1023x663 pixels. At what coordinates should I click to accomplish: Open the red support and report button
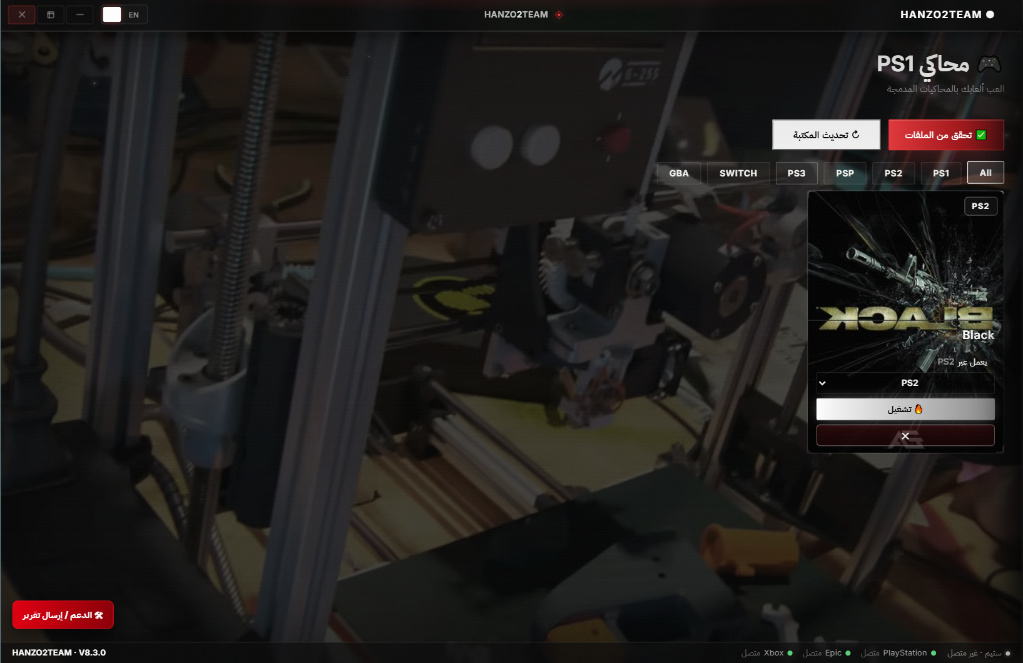point(63,615)
